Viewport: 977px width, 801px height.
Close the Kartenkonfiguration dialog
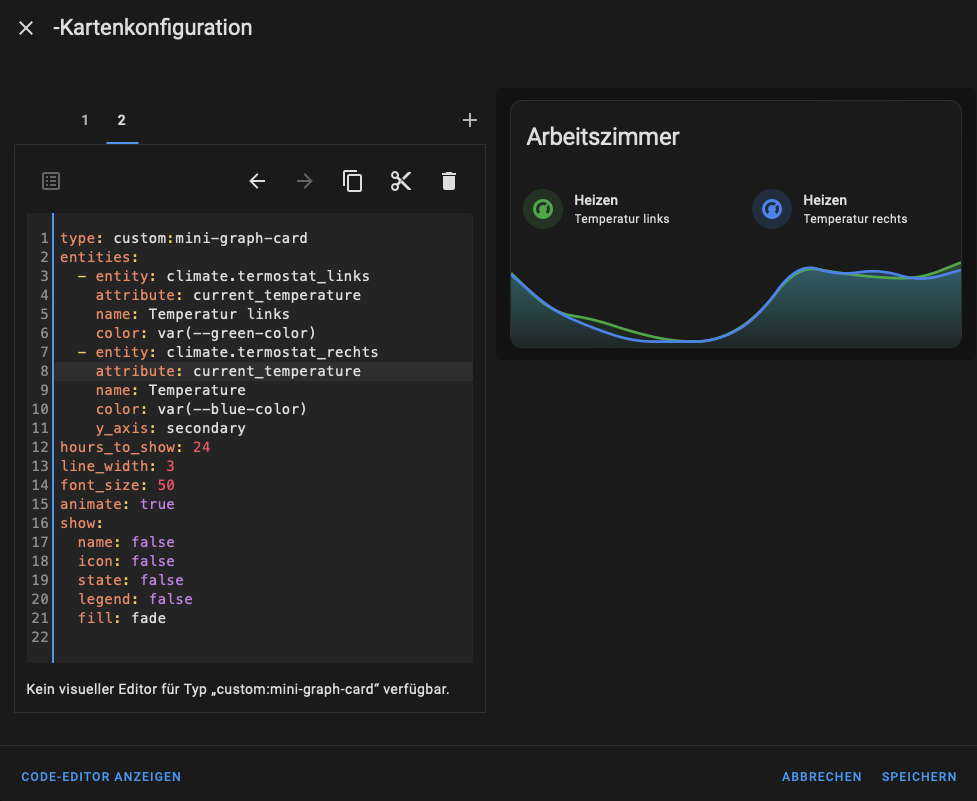click(26, 28)
